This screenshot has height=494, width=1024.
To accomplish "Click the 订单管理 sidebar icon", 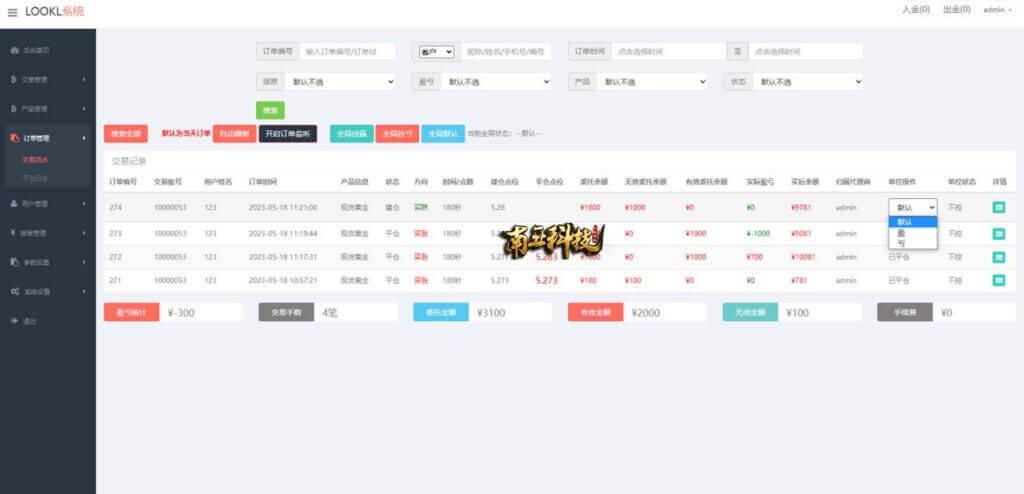I will [14, 138].
